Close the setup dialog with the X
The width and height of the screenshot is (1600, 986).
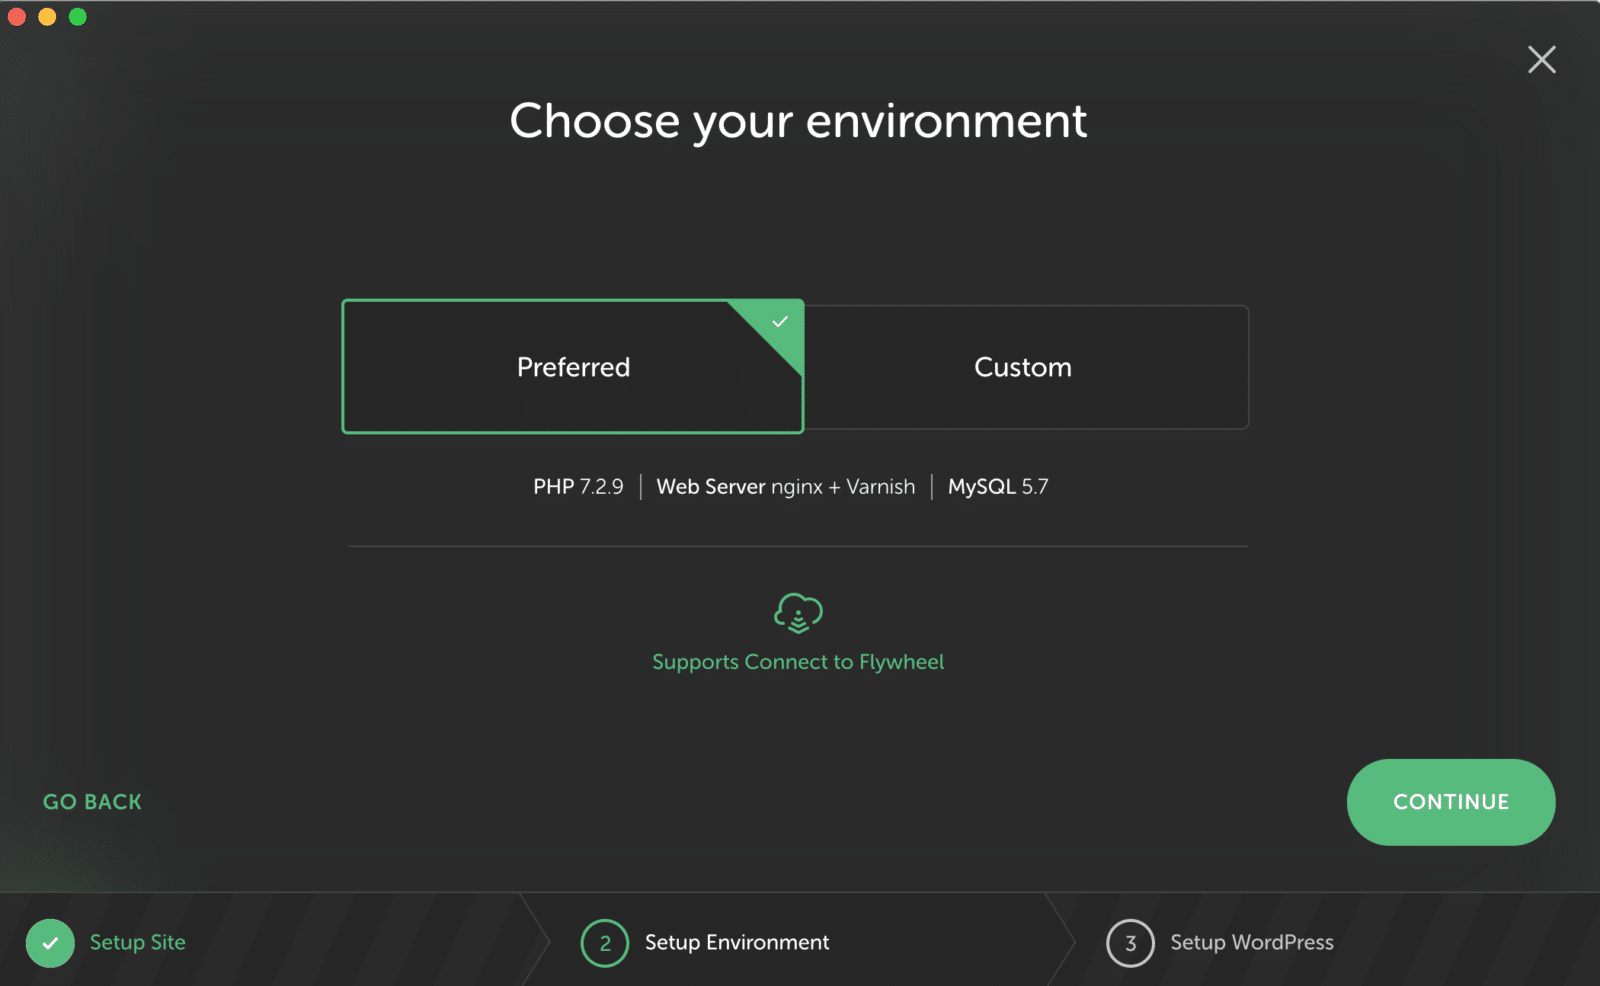click(1541, 60)
